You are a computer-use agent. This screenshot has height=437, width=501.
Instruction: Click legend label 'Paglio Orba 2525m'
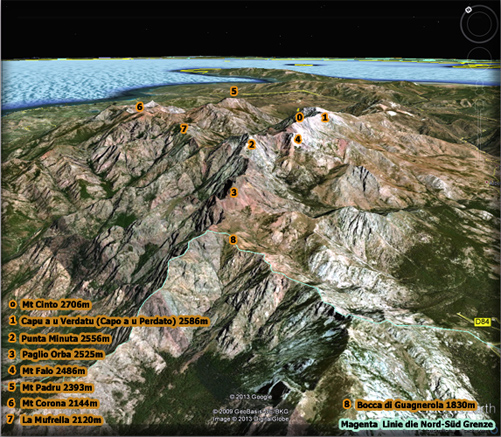click(x=63, y=354)
